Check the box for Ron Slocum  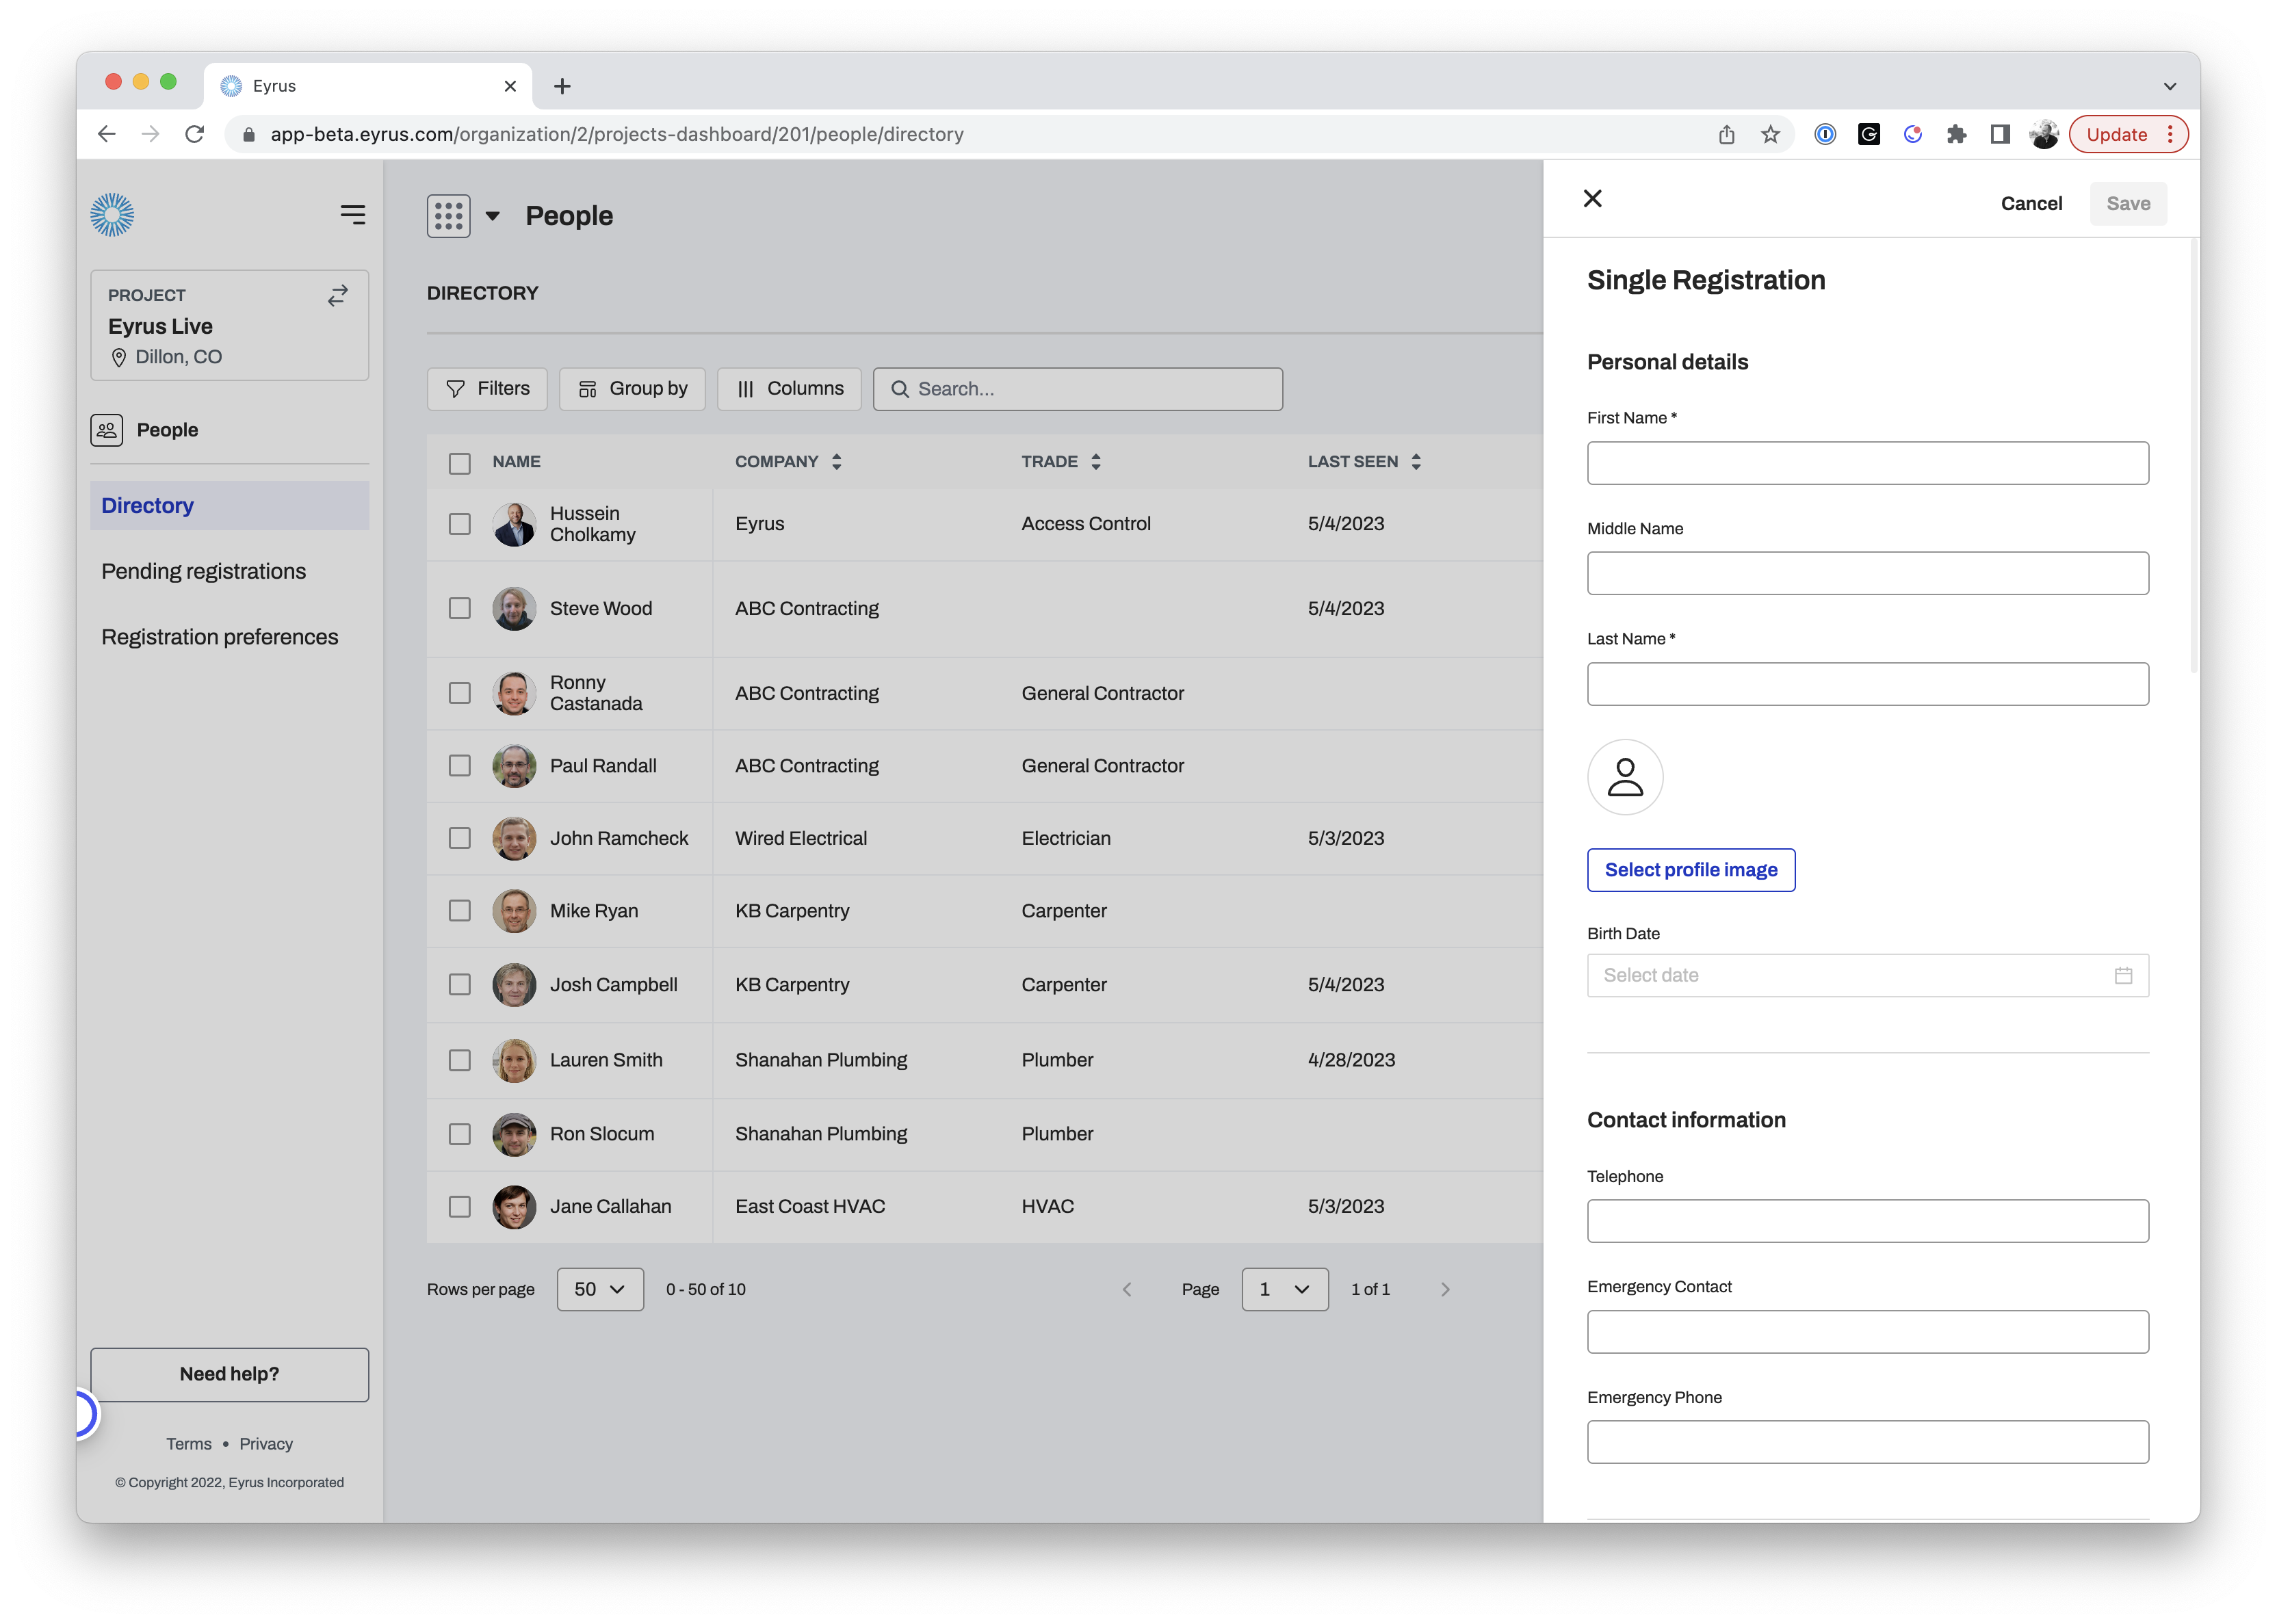click(459, 1134)
